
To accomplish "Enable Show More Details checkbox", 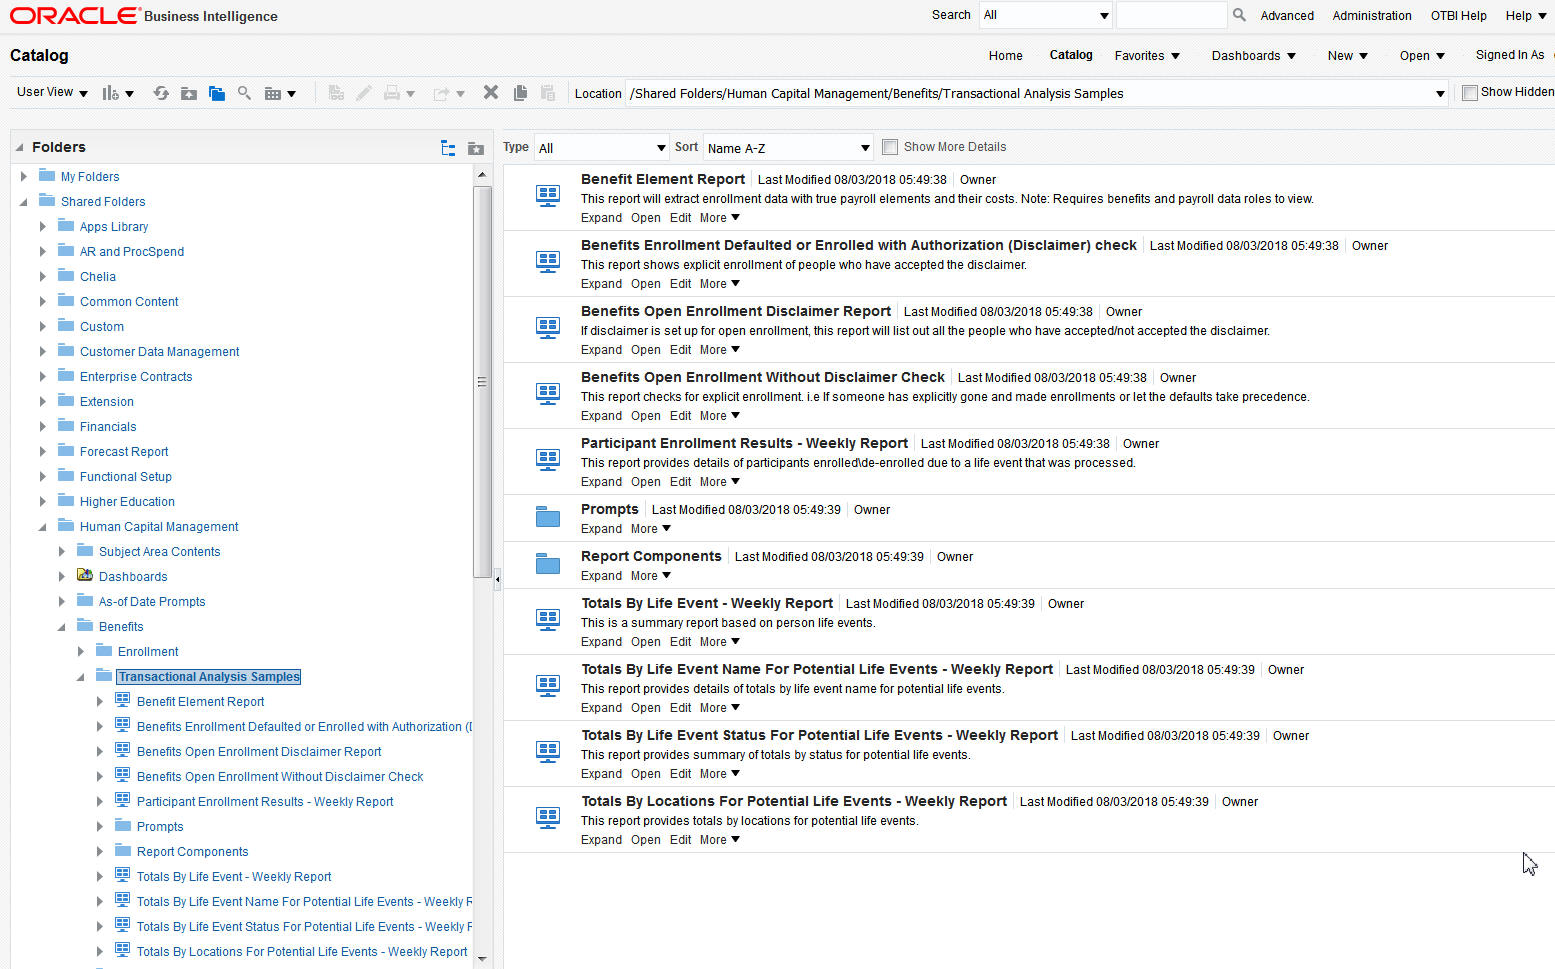I will [890, 147].
